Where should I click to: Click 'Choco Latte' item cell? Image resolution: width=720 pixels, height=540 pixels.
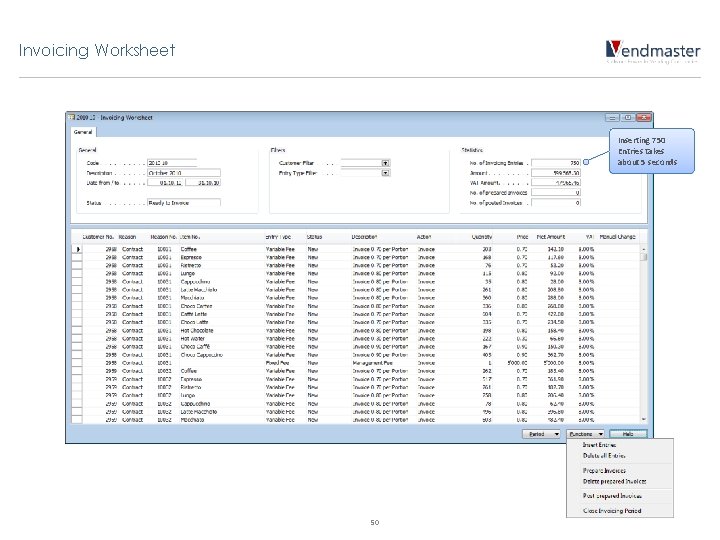click(194, 322)
